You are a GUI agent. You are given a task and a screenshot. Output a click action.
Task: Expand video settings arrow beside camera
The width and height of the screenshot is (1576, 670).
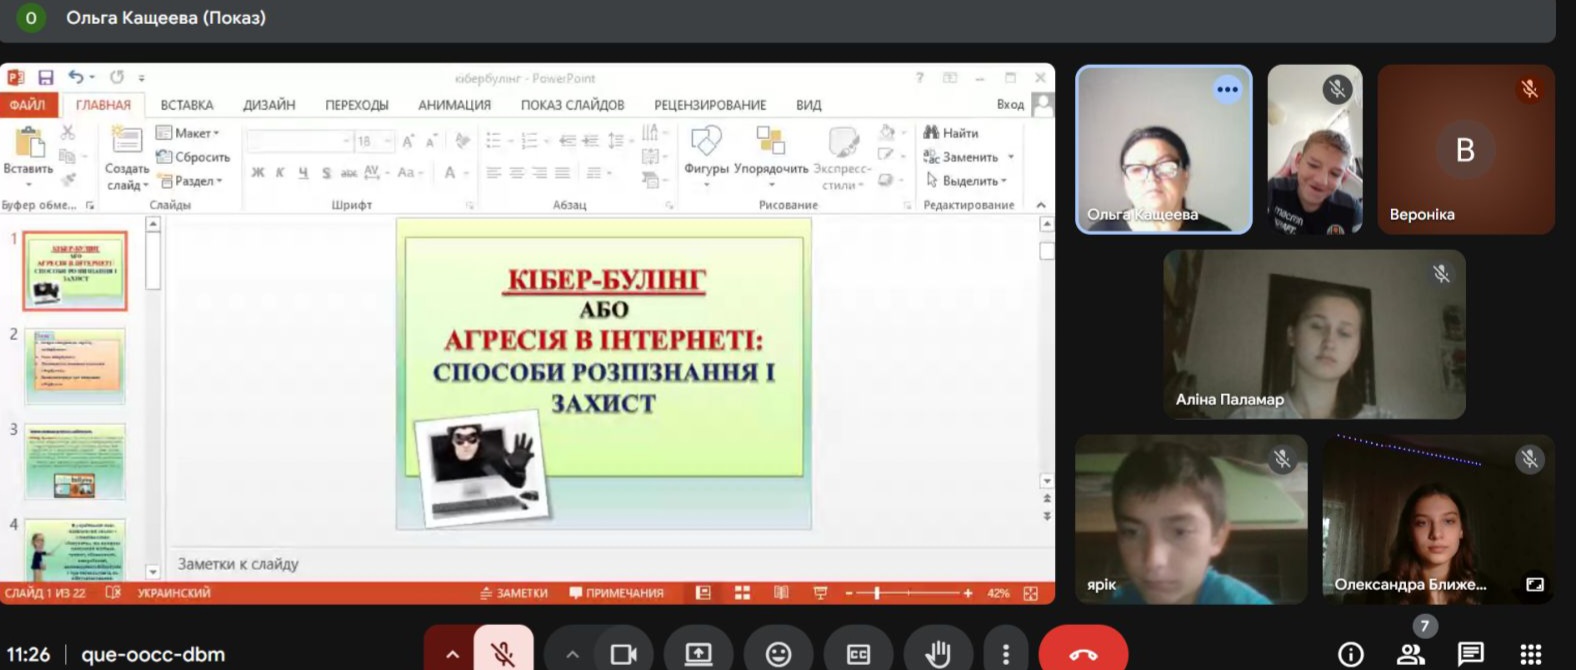coord(572,654)
